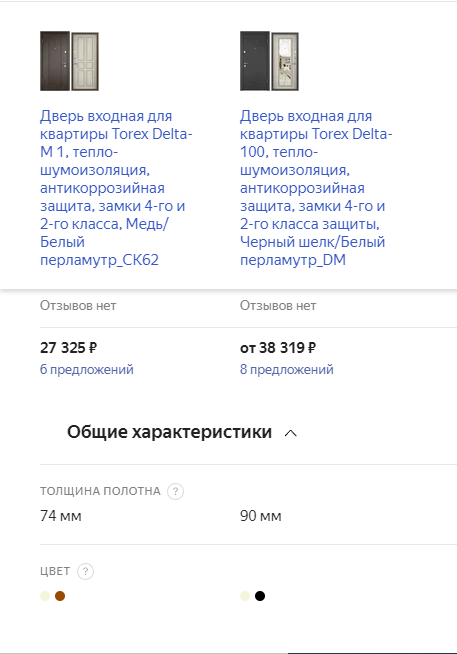Image resolution: width=457 pixels, height=654 pixels.
Task: Click the 27 325 ₽ price
Action: click(x=69, y=347)
